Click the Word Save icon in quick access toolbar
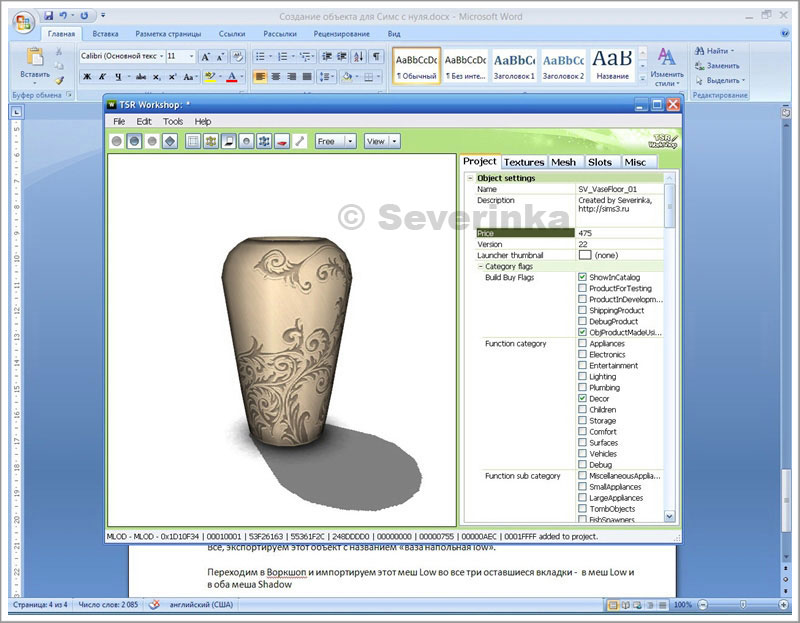 click(49, 16)
